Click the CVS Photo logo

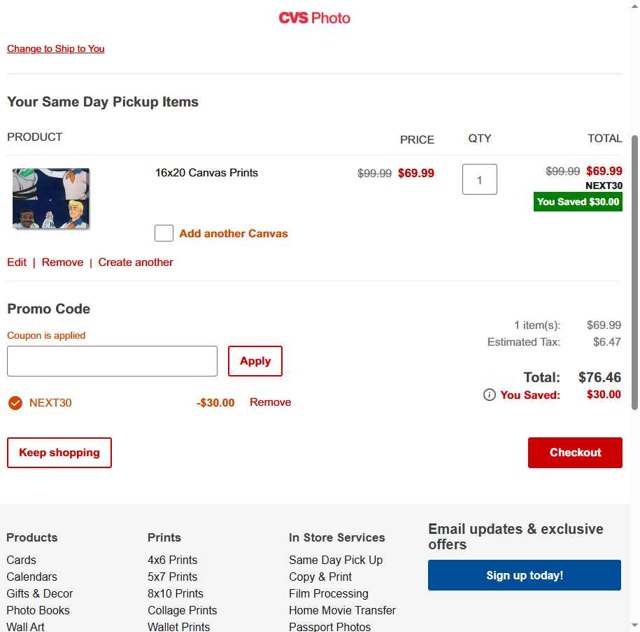point(314,18)
